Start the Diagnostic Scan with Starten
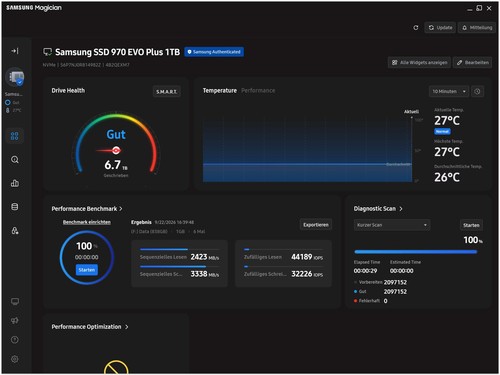500x375 pixels. [471, 225]
